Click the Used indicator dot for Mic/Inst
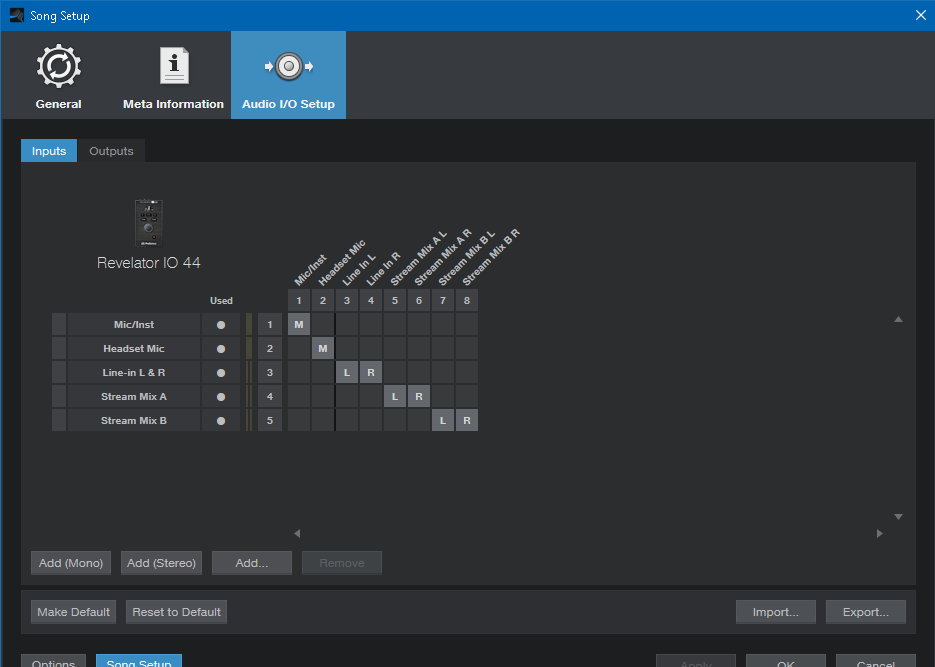The height and width of the screenshot is (667, 935). point(221,325)
